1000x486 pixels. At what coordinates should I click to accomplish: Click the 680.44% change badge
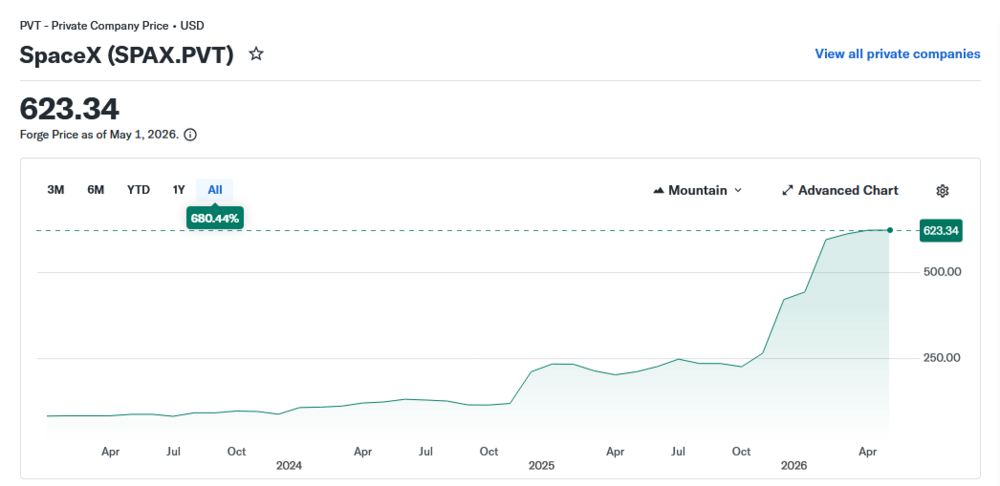click(215, 219)
